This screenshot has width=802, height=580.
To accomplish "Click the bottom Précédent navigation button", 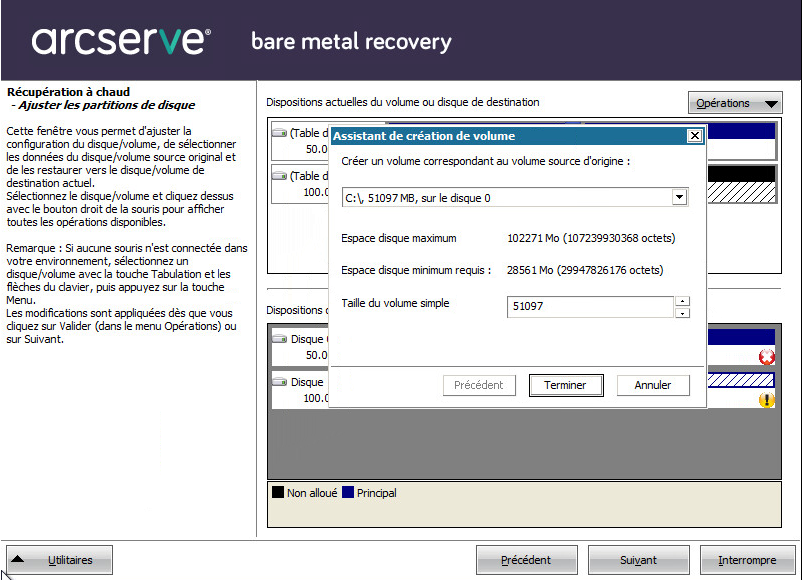I will pos(526,560).
